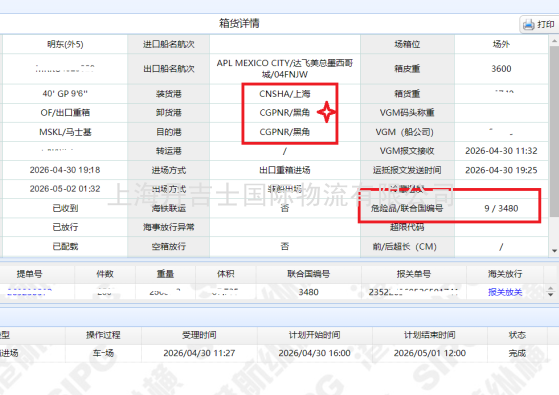The width and height of the screenshot is (559, 395).
Task: Click the MSKL/马士基 carrier cell
Action: click(65, 132)
